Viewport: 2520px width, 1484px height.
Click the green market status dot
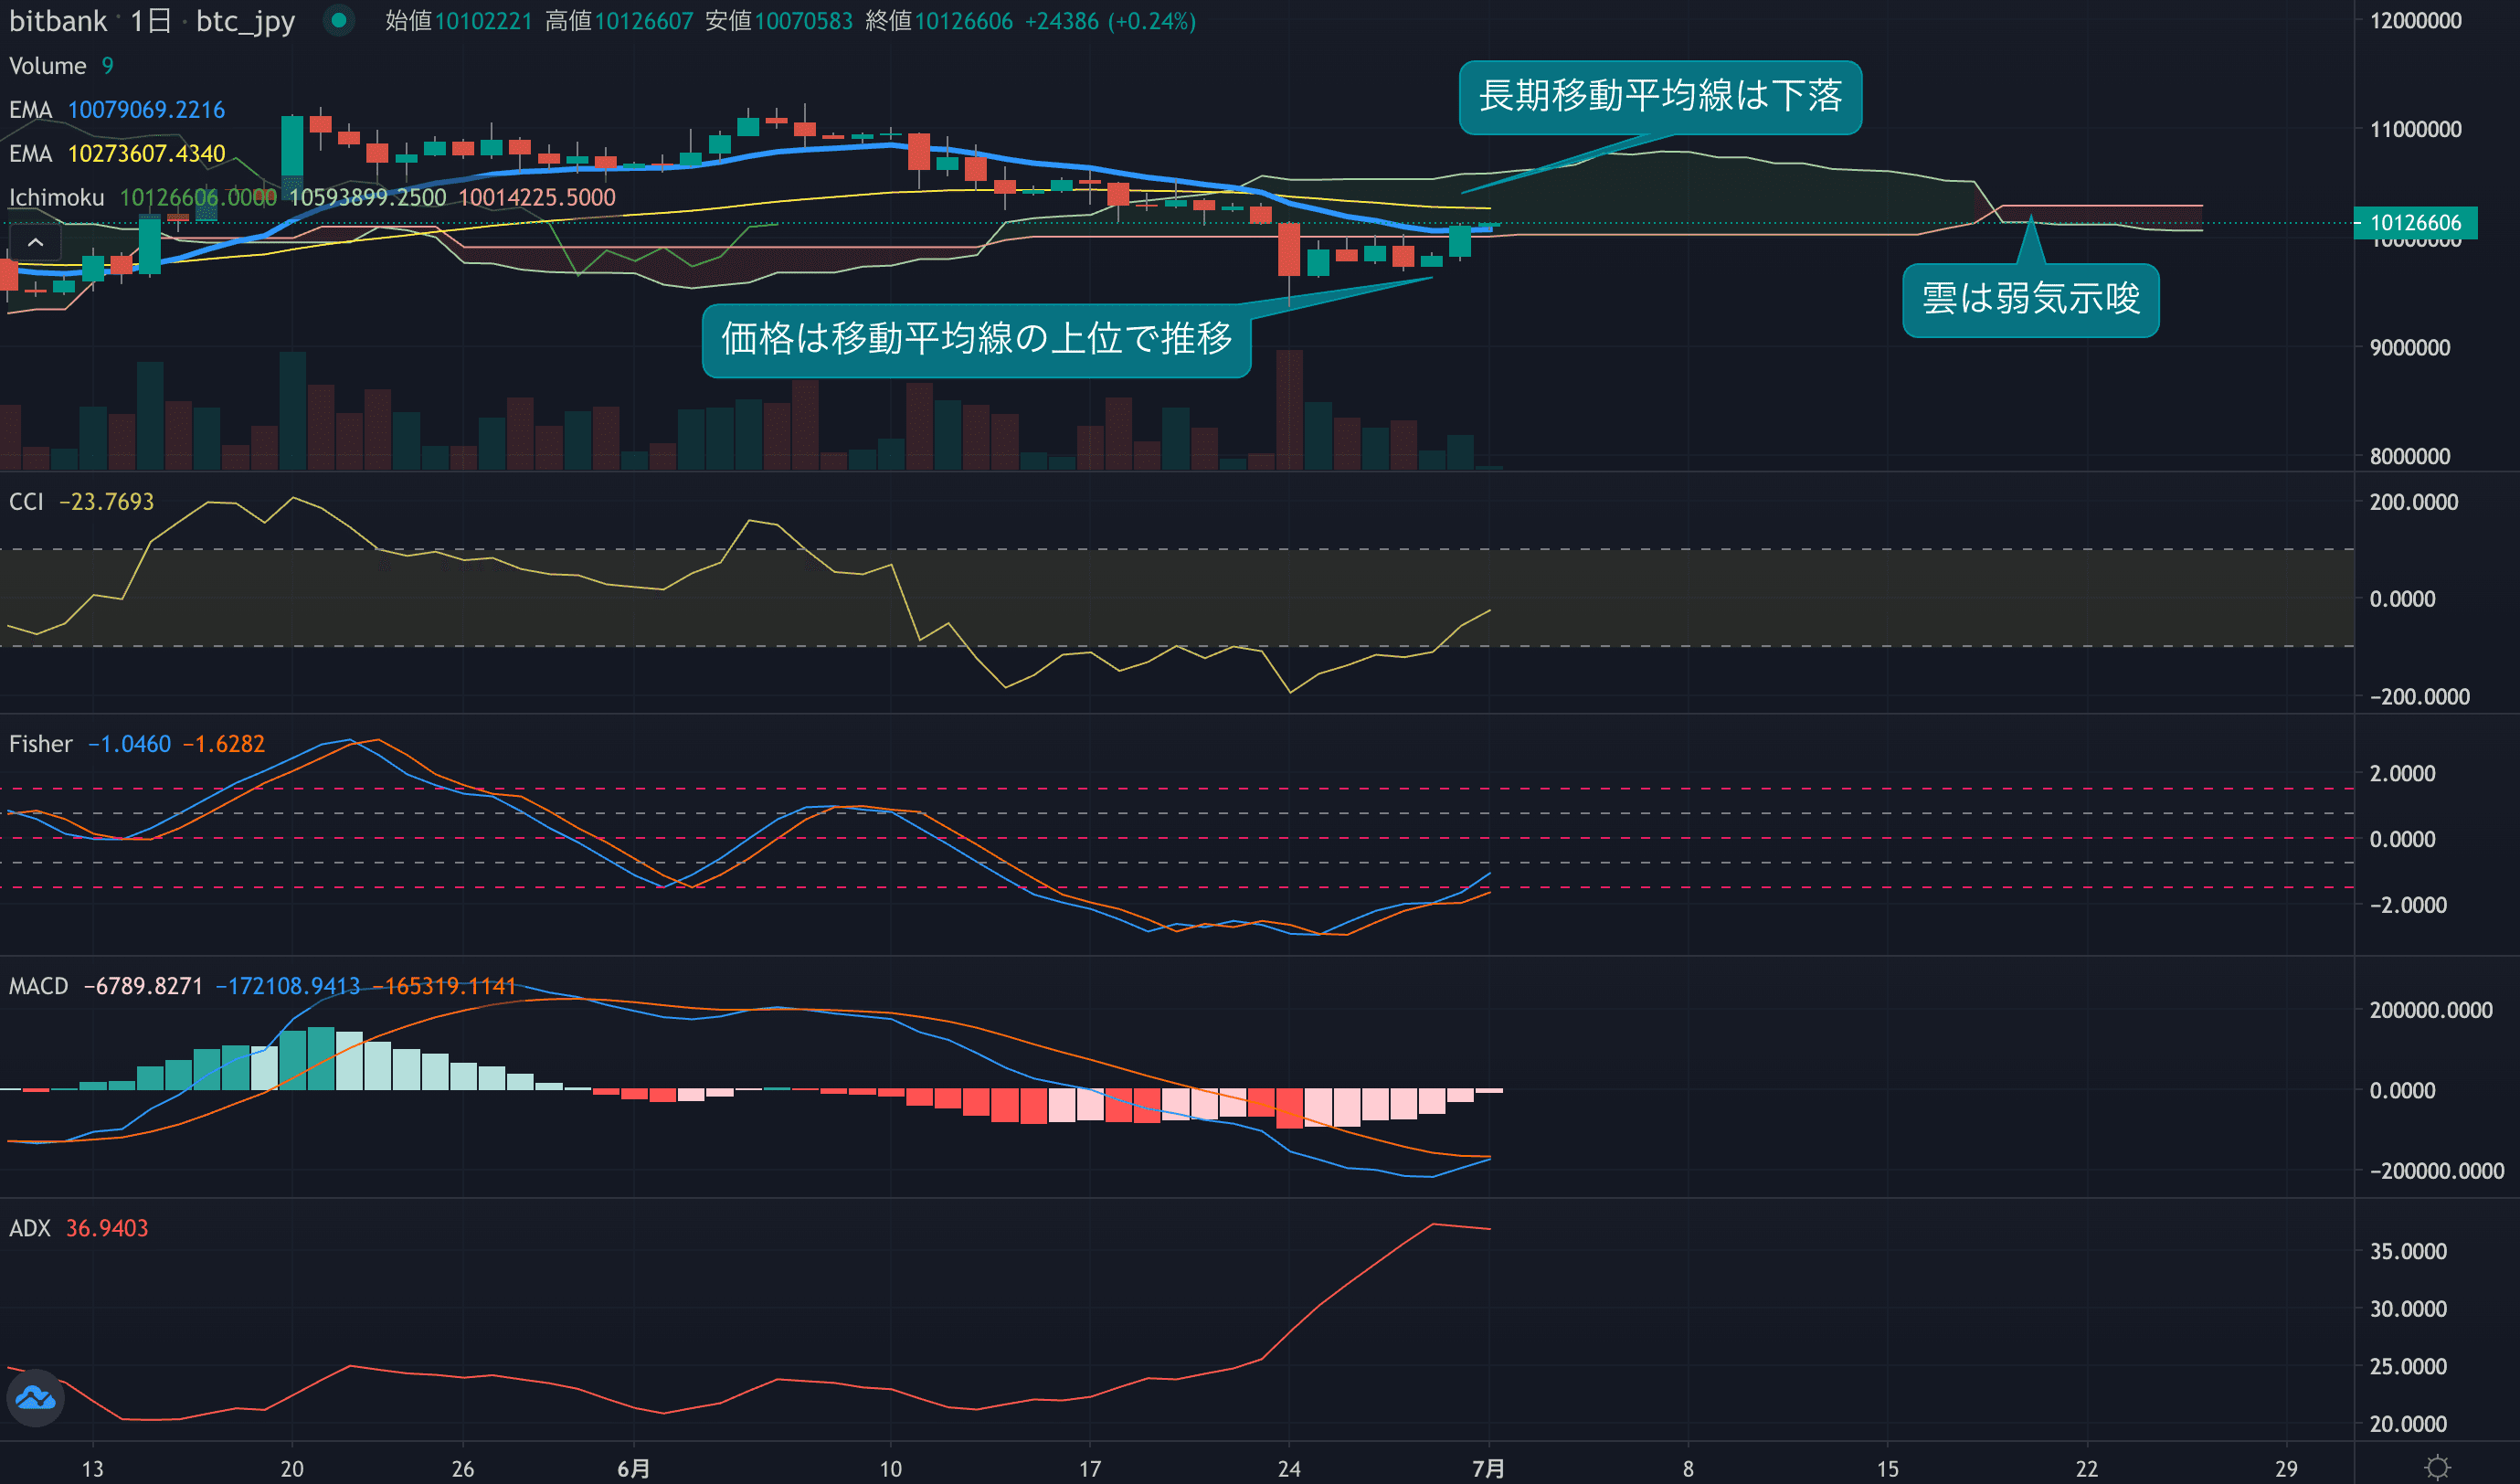coord(339,20)
